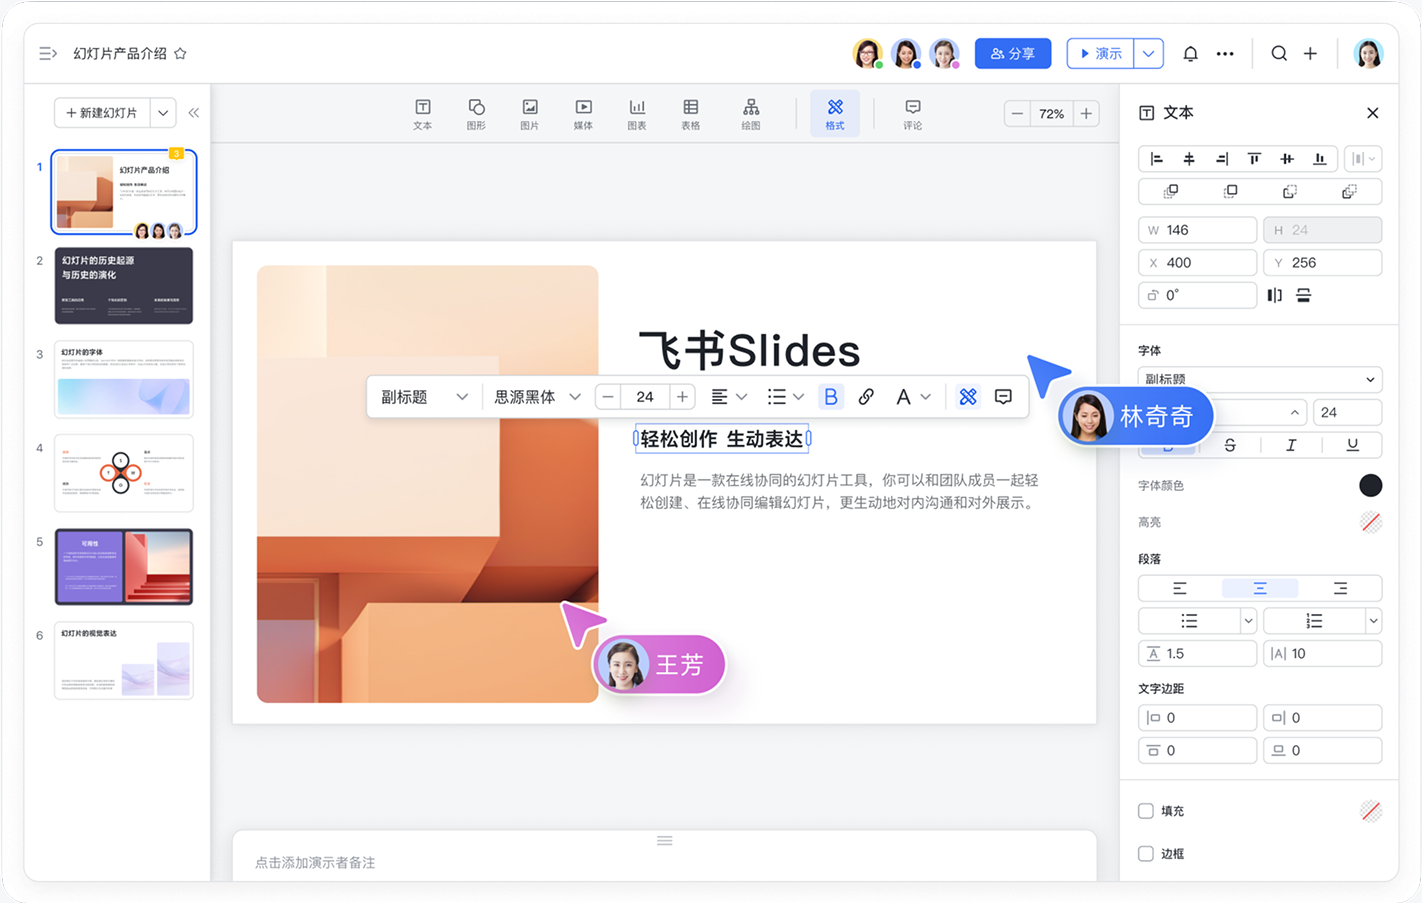Image resolution: width=1422 pixels, height=903 pixels.
Task: Toggle strikethrough in text panel
Action: (x=1230, y=445)
